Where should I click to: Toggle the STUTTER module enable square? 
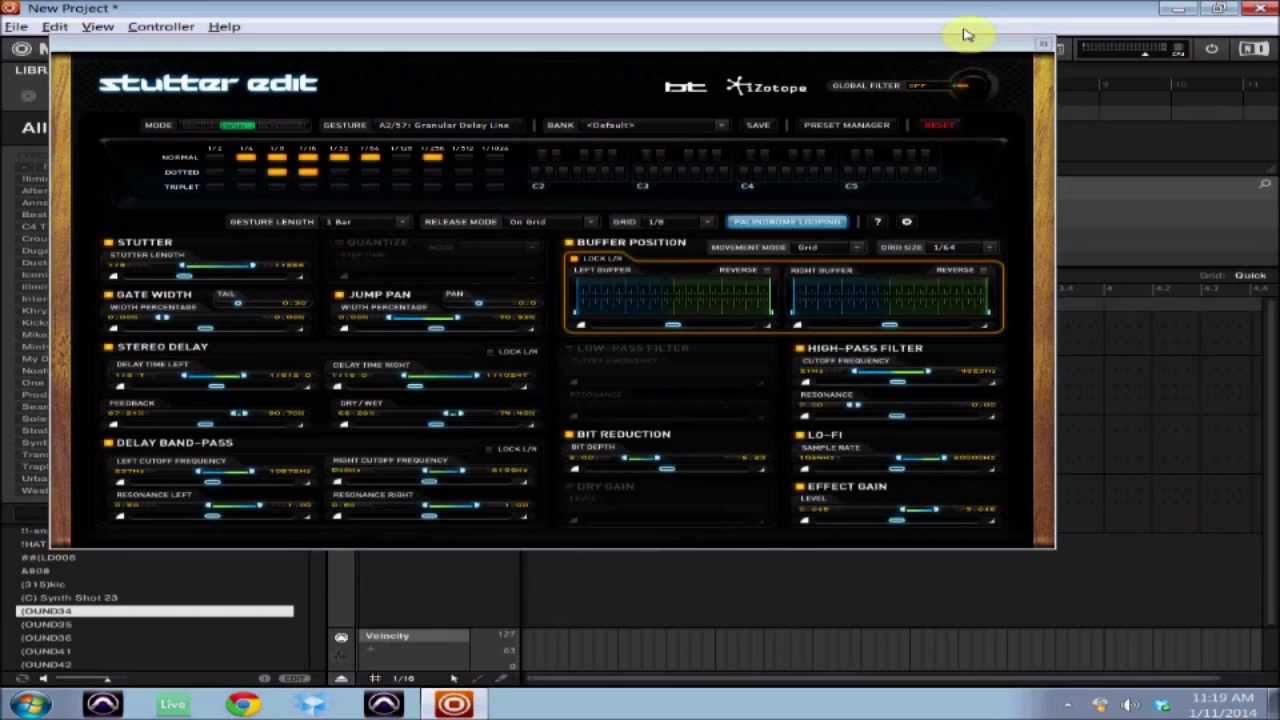click(x=108, y=242)
